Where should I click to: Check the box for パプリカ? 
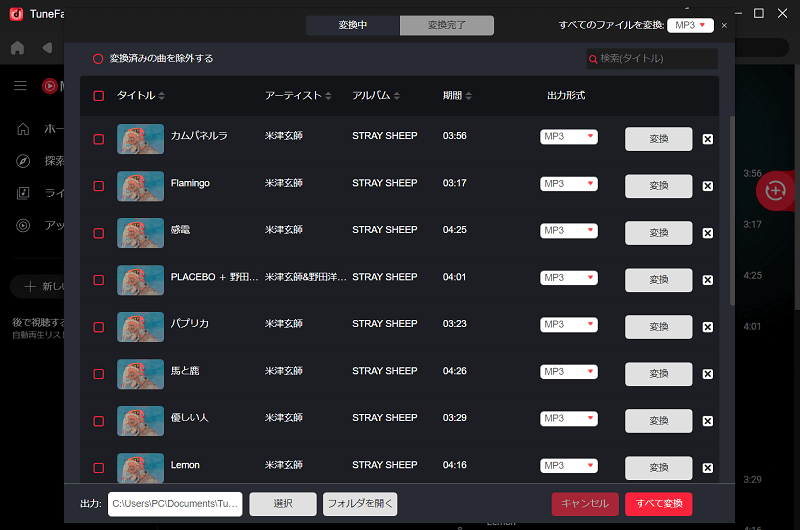[98, 327]
